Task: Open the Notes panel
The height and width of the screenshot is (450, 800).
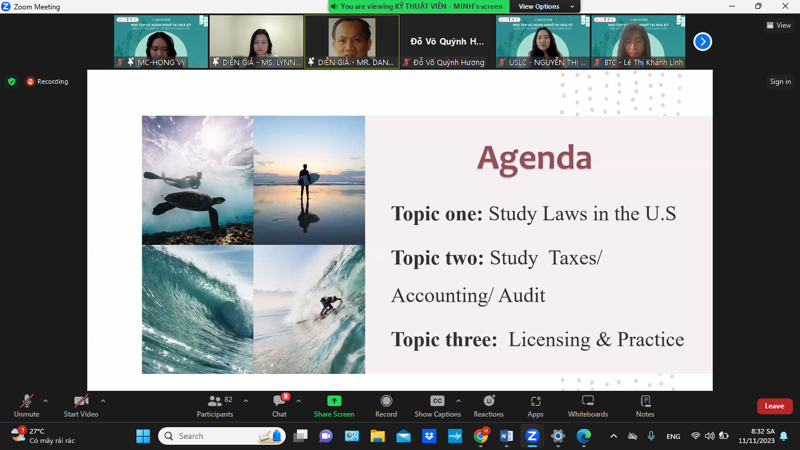Action: (x=645, y=404)
